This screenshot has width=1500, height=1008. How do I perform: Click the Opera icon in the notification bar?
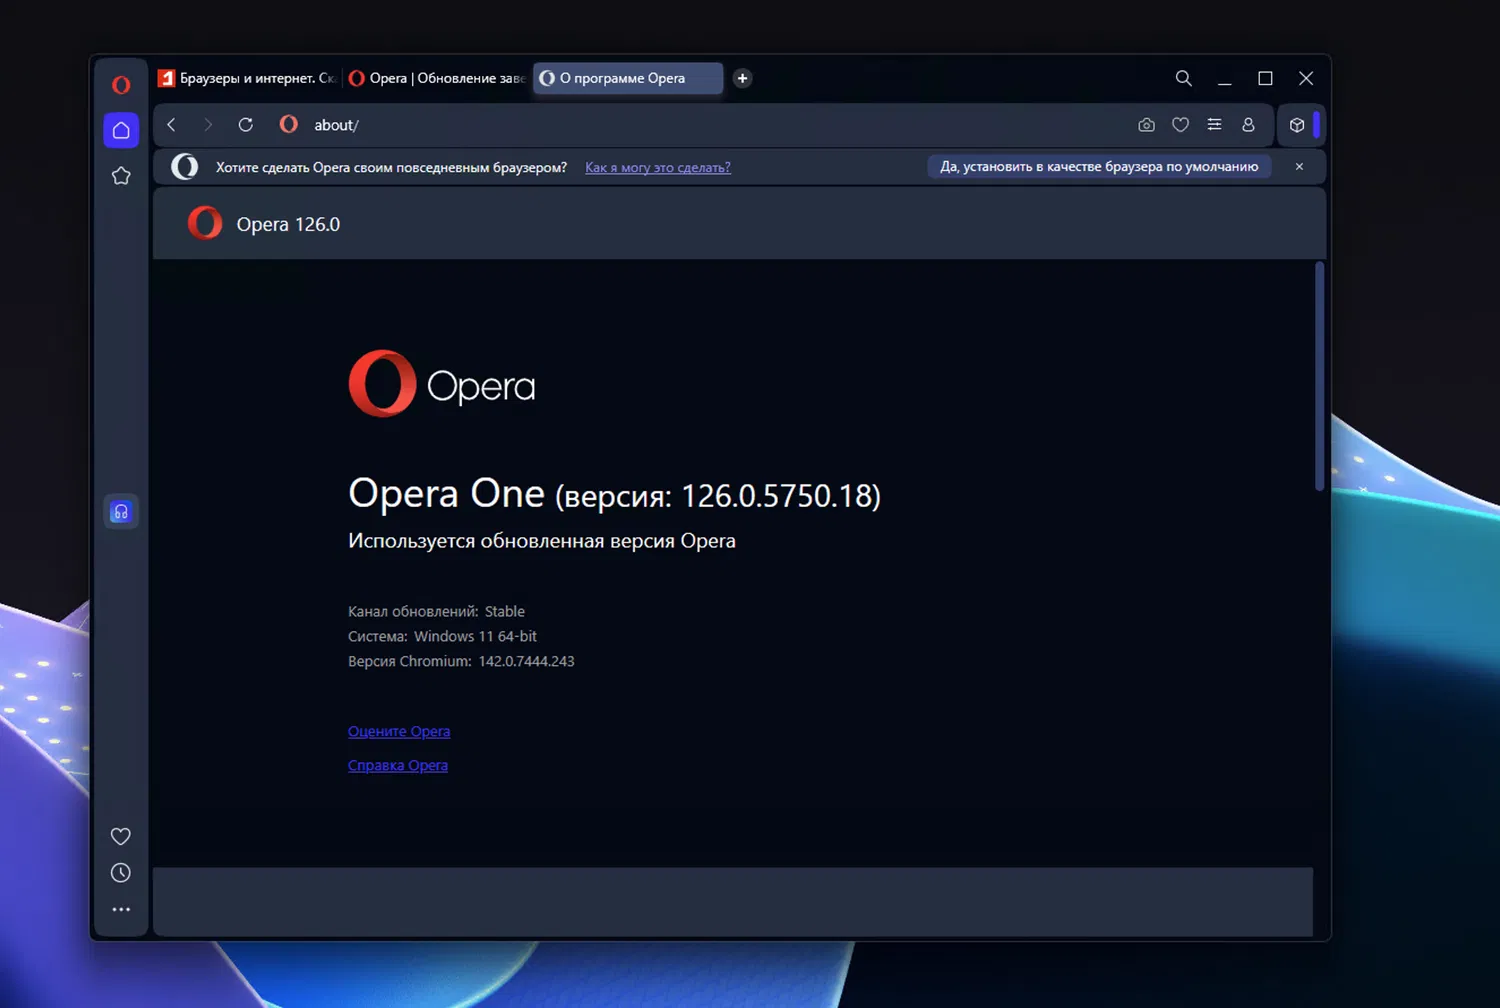tap(185, 167)
